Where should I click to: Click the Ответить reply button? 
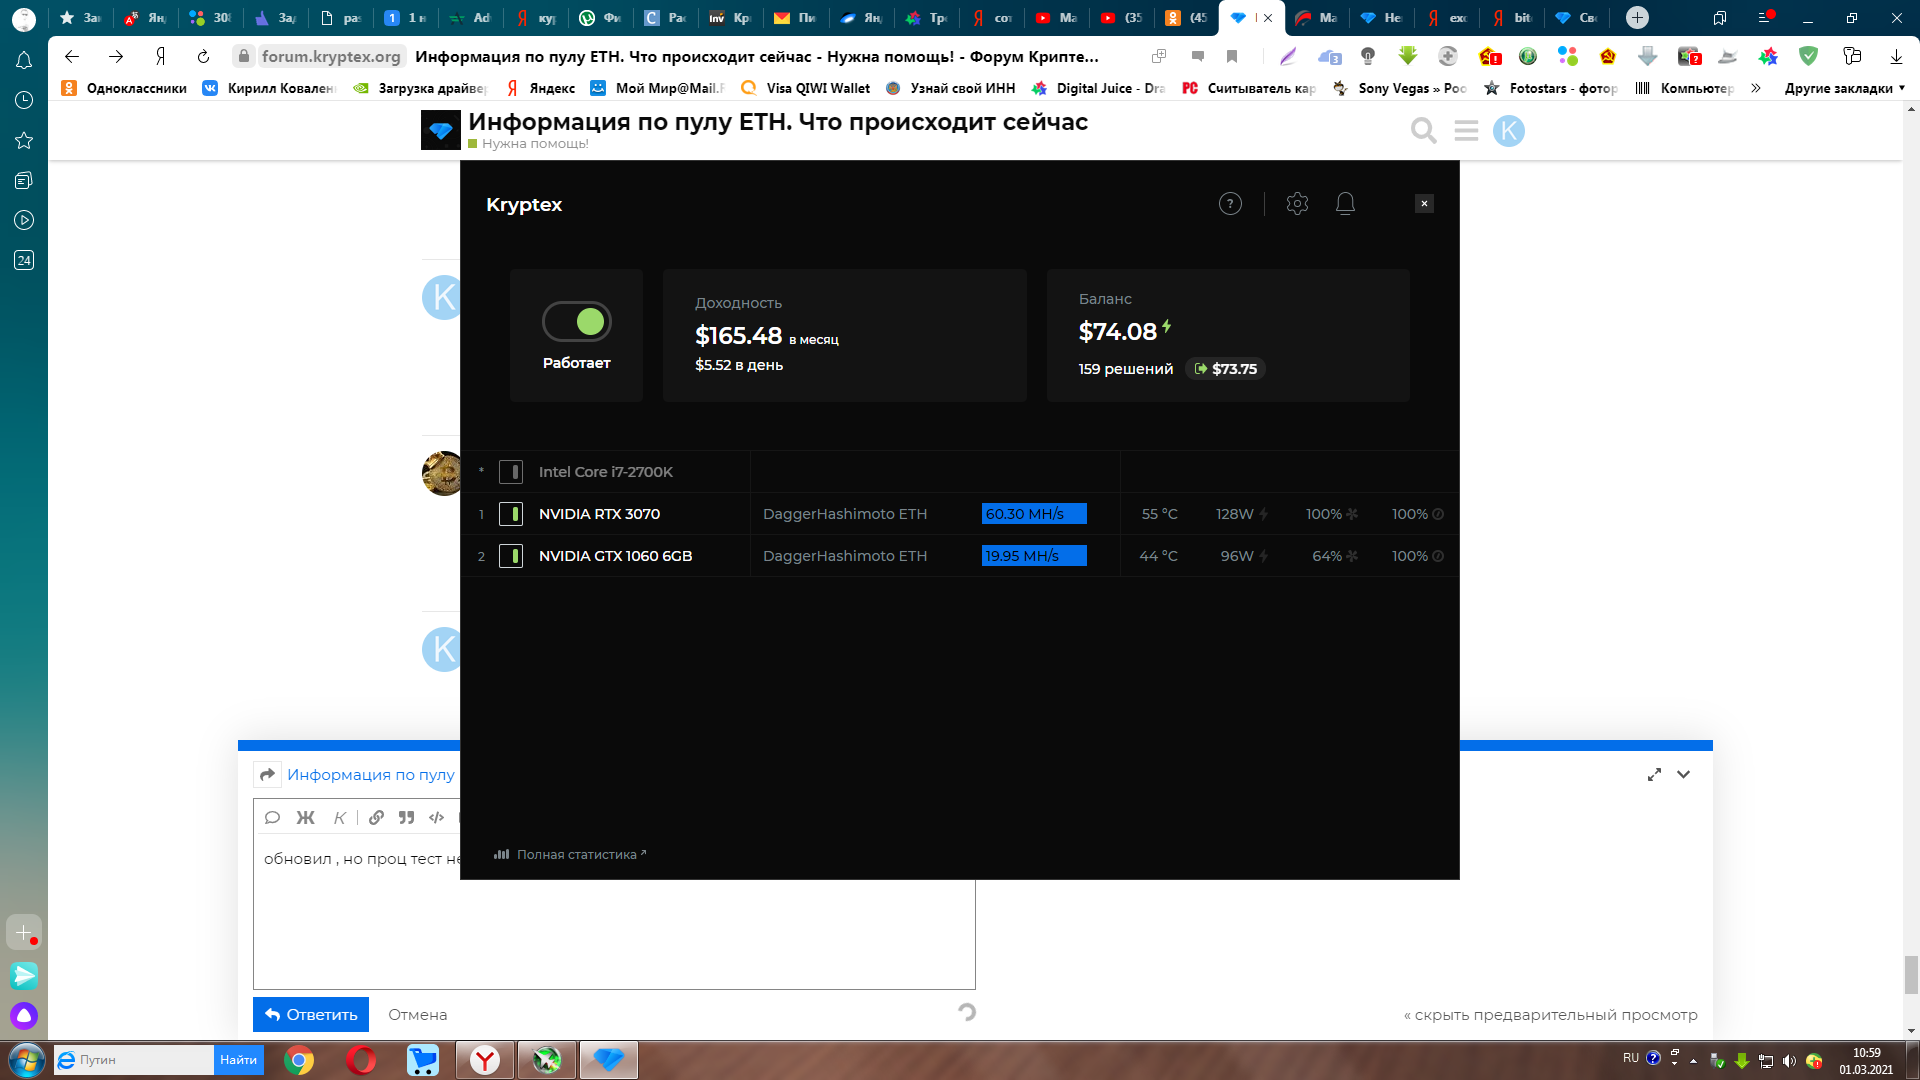(311, 1014)
